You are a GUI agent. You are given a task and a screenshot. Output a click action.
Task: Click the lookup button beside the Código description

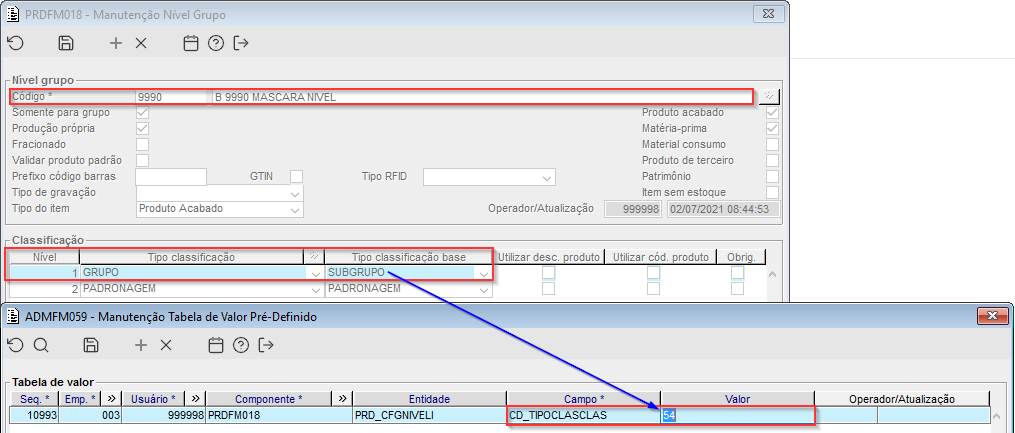[x=769, y=96]
